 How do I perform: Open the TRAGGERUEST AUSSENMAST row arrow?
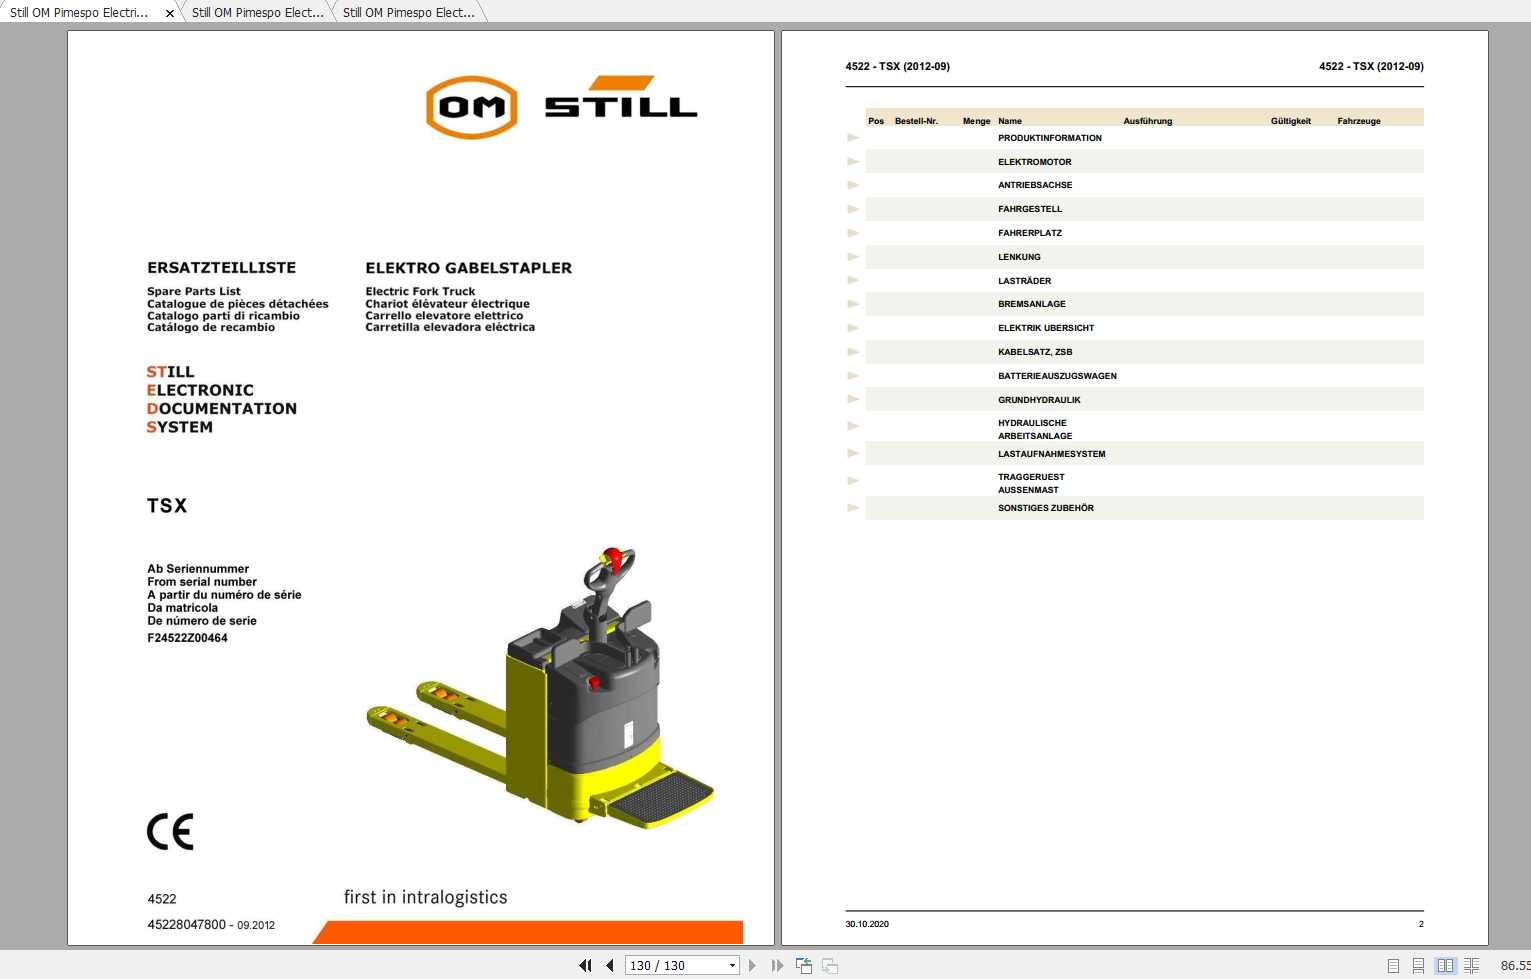pyautogui.click(x=853, y=481)
